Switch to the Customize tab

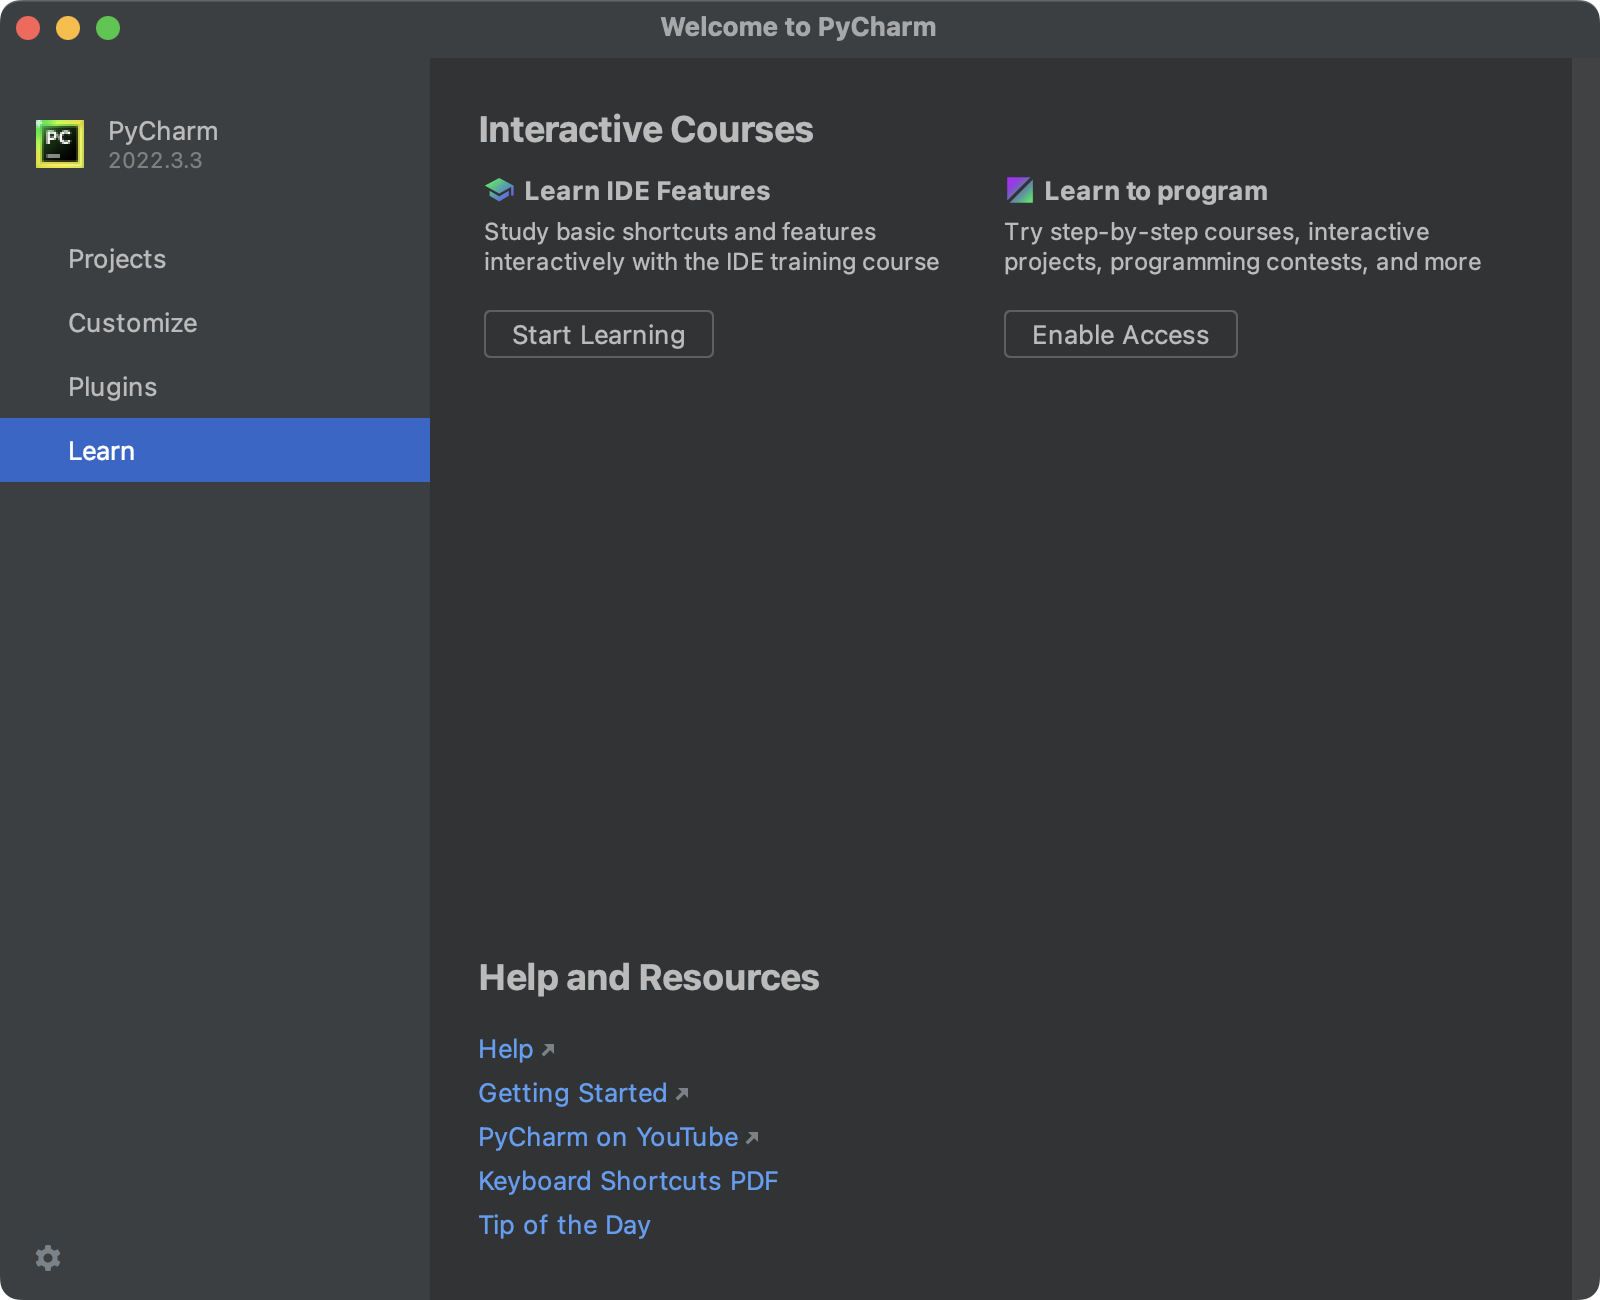point(215,323)
